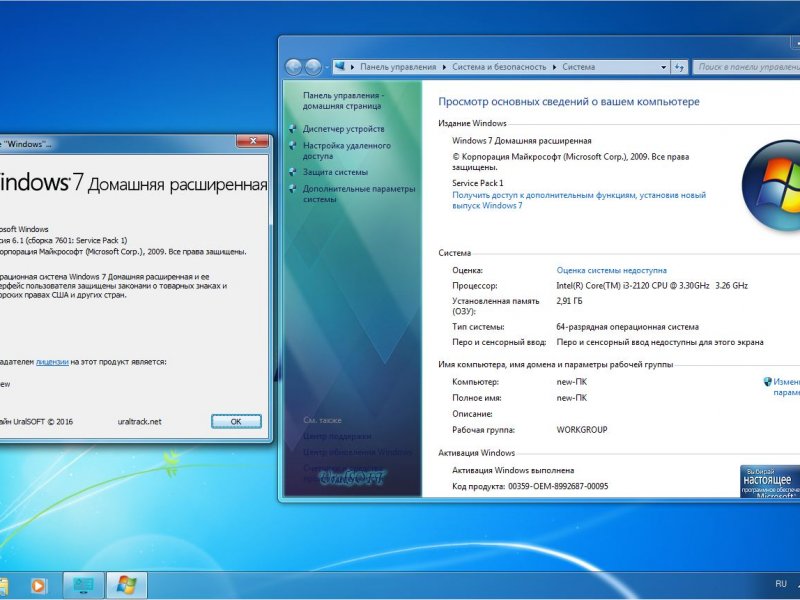Click the Перо и сенсорный ввод недоступны value
Image resolution: width=800 pixels, height=600 pixels.
click(x=660, y=342)
